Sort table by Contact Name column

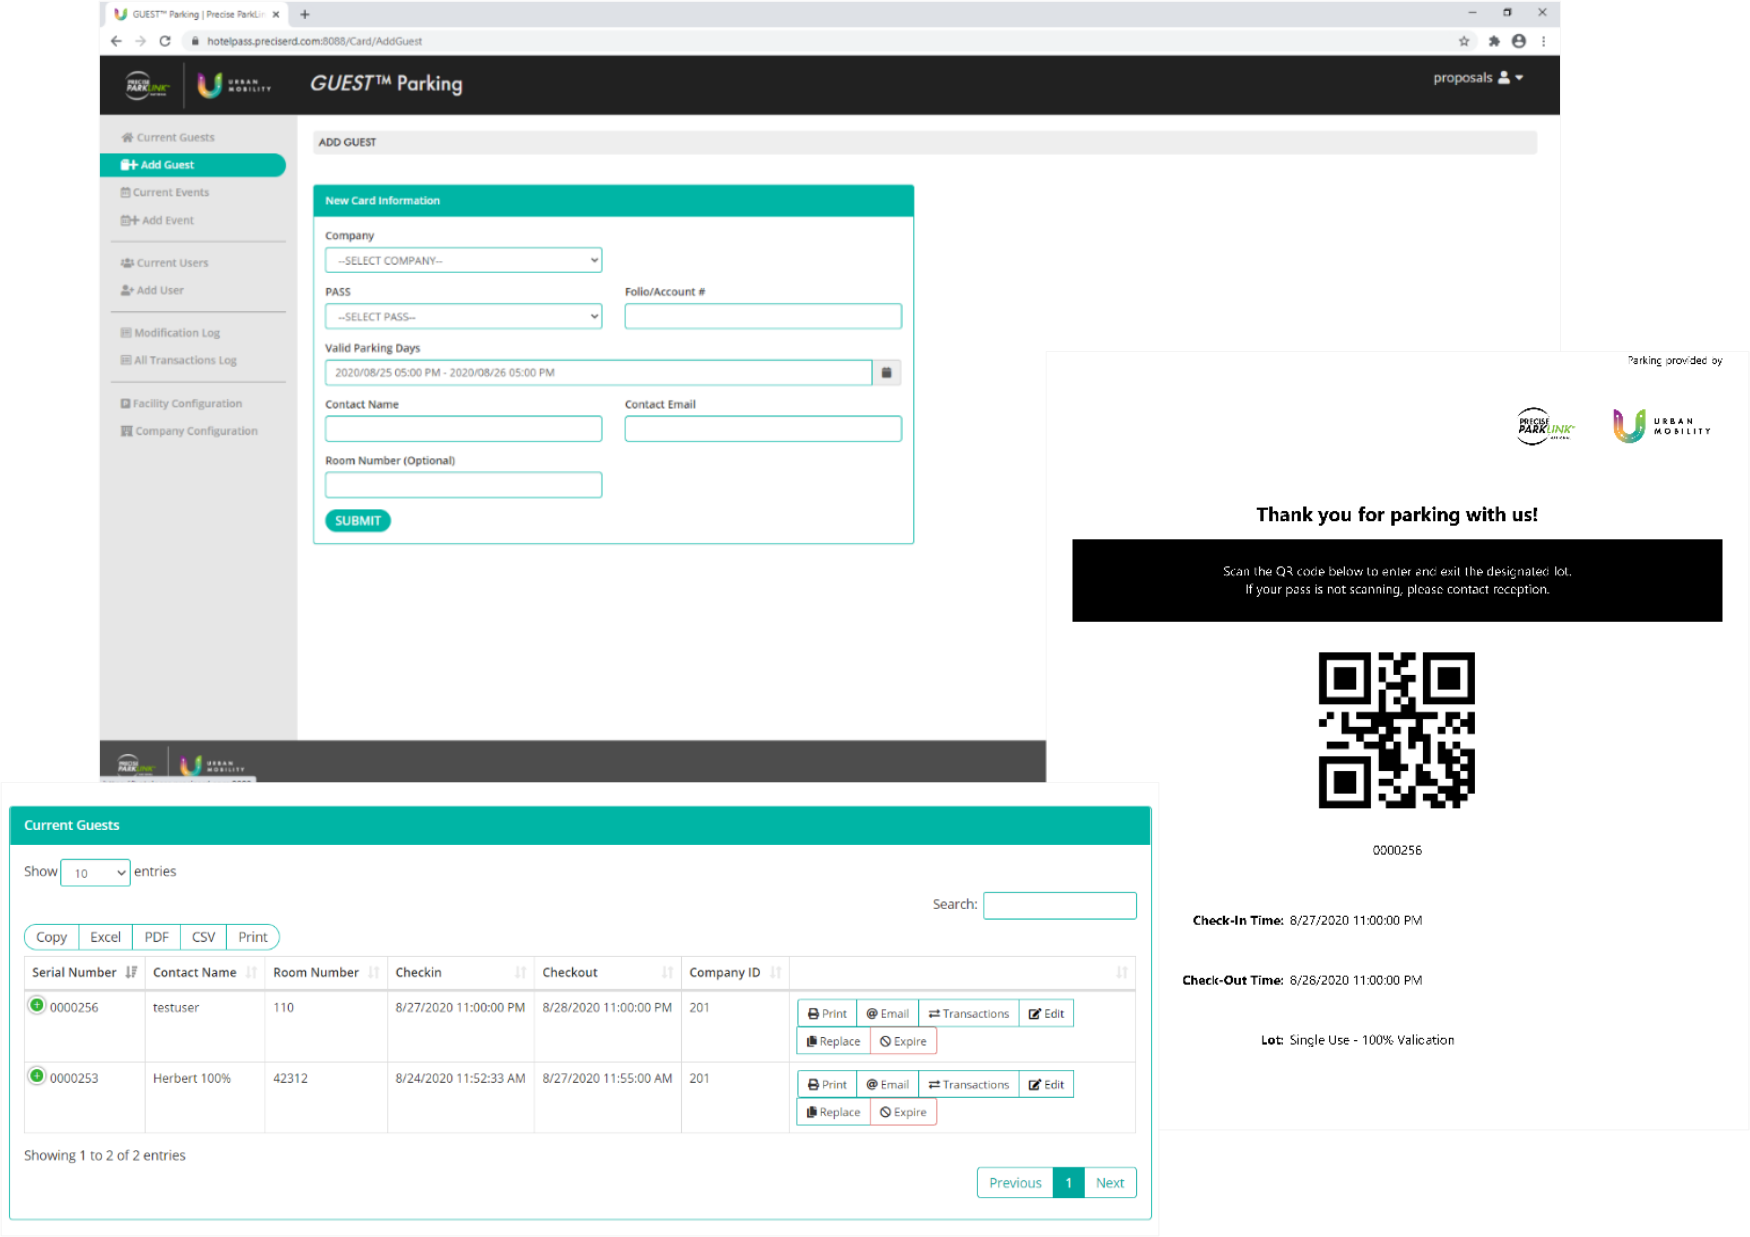(204, 972)
